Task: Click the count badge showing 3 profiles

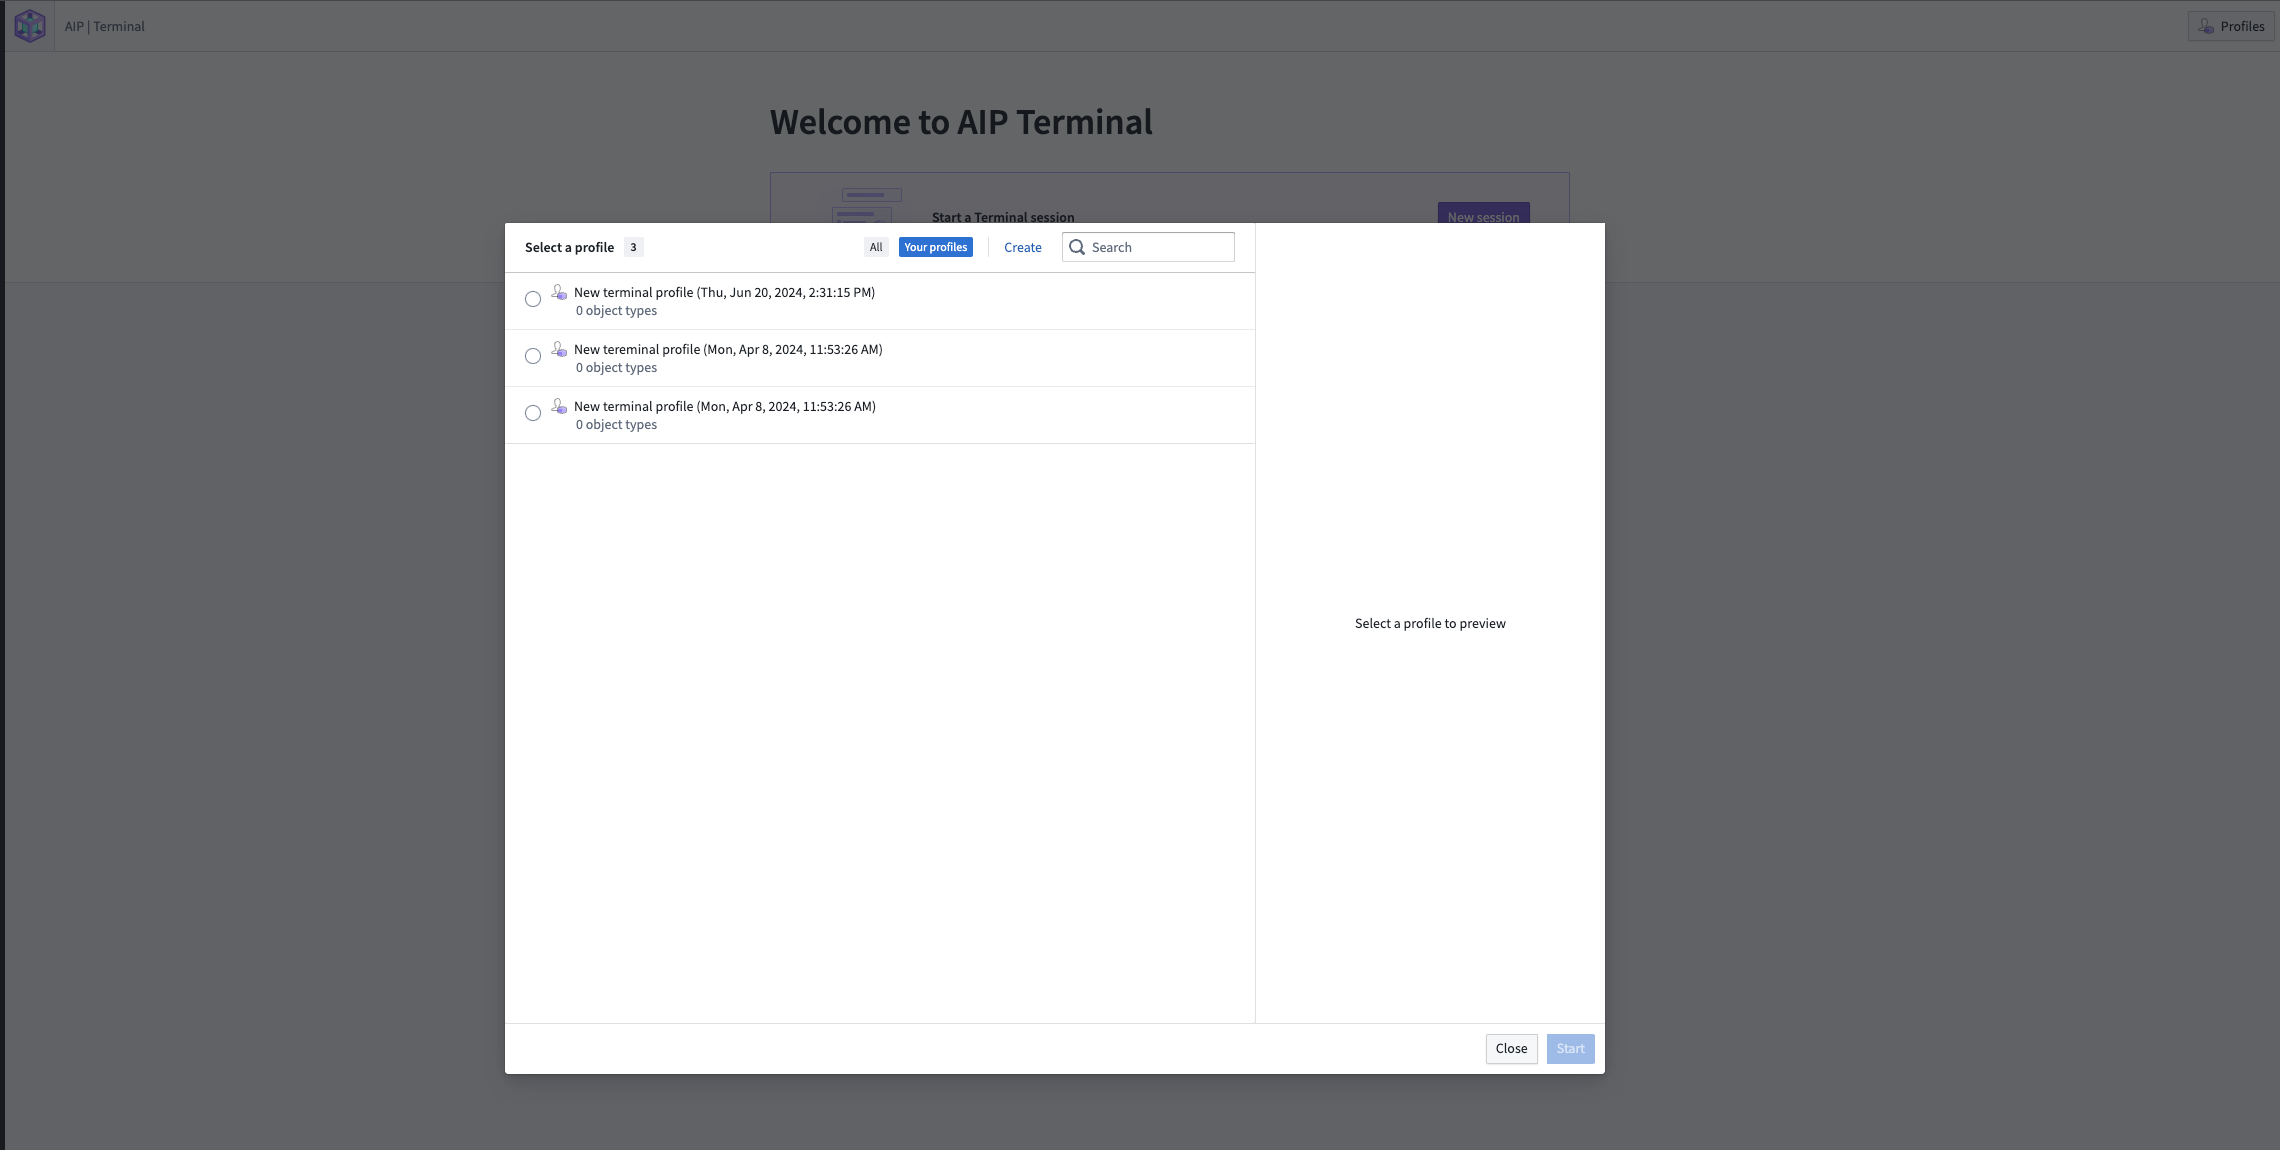Action: tap(633, 246)
